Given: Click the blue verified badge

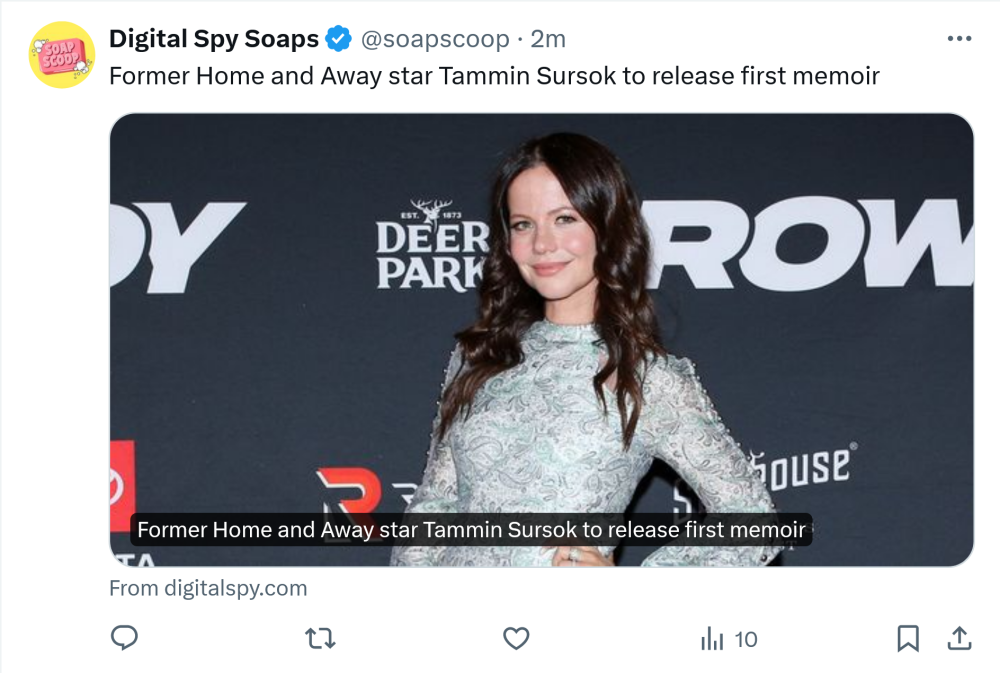Looking at the screenshot, I should click(339, 39).
